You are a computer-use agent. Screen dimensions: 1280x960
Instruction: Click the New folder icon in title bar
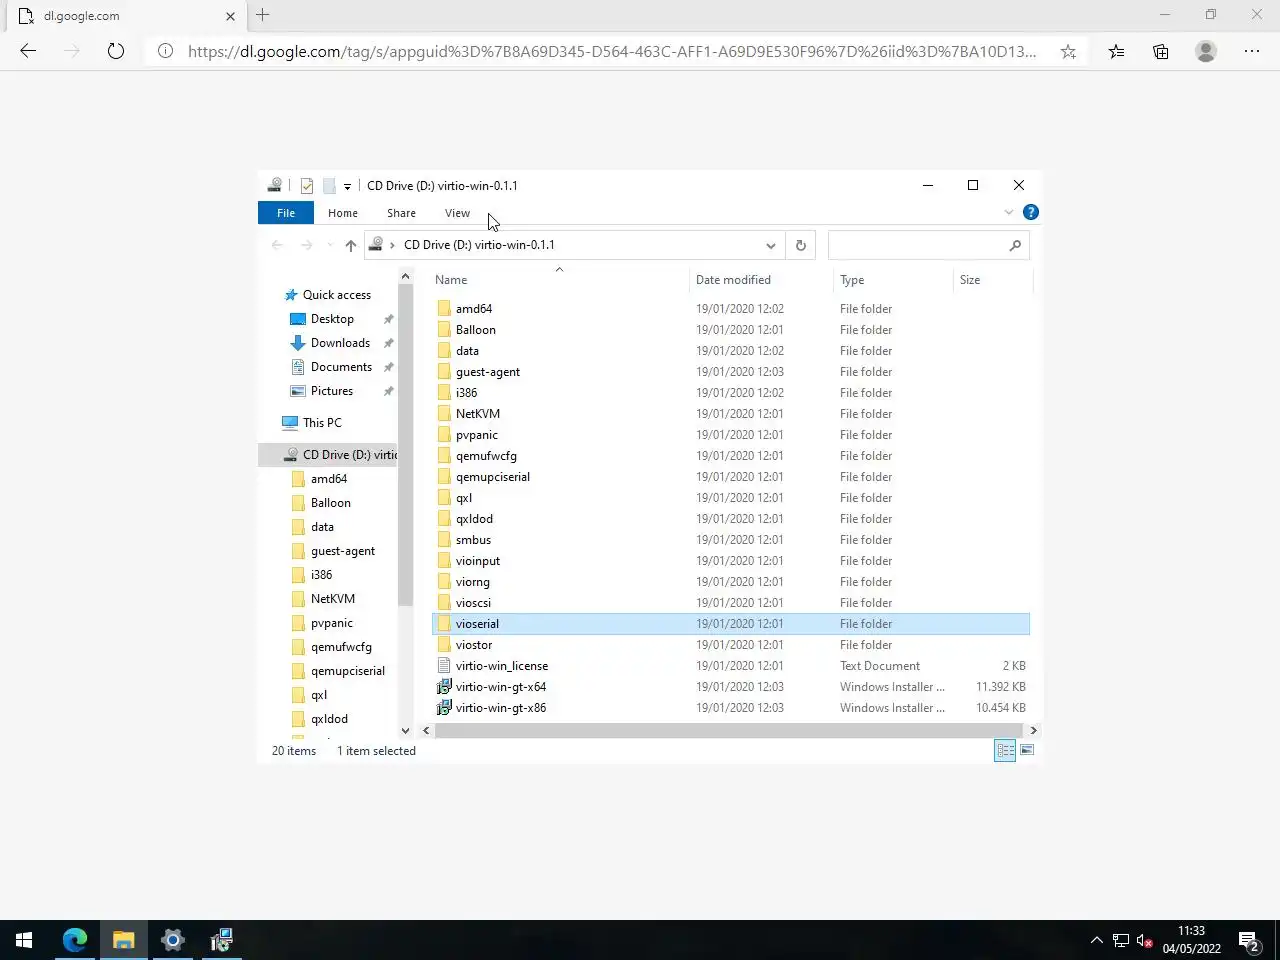pos(329,186)
